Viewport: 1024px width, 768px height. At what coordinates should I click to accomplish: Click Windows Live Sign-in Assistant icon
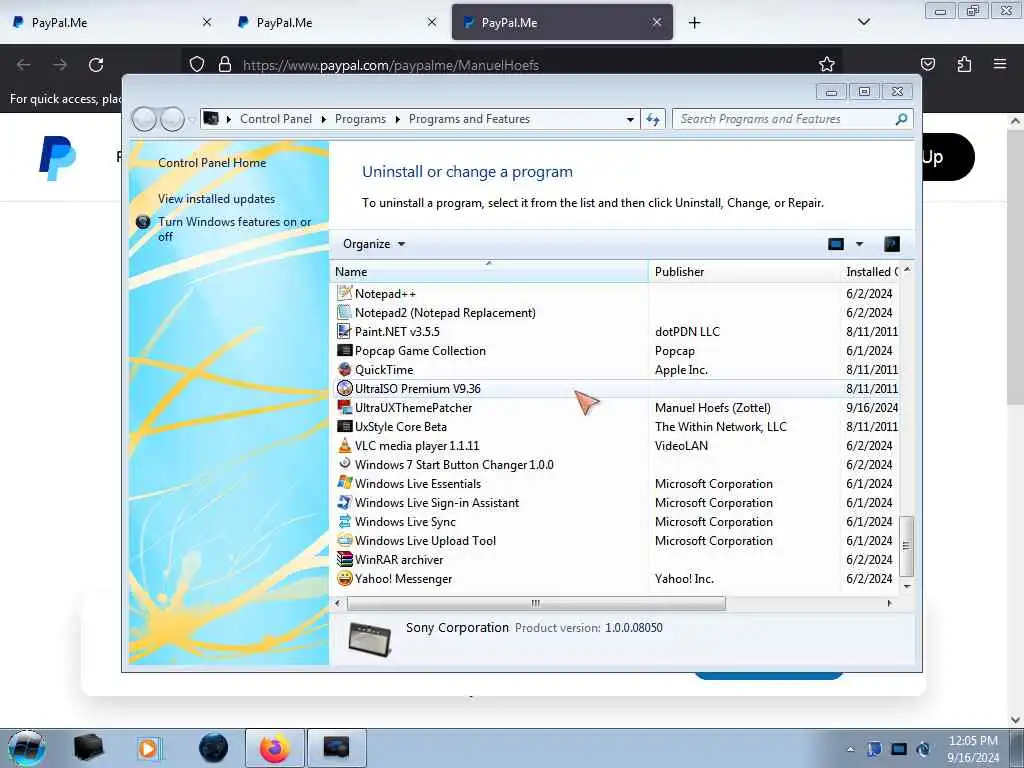(344, 502)
